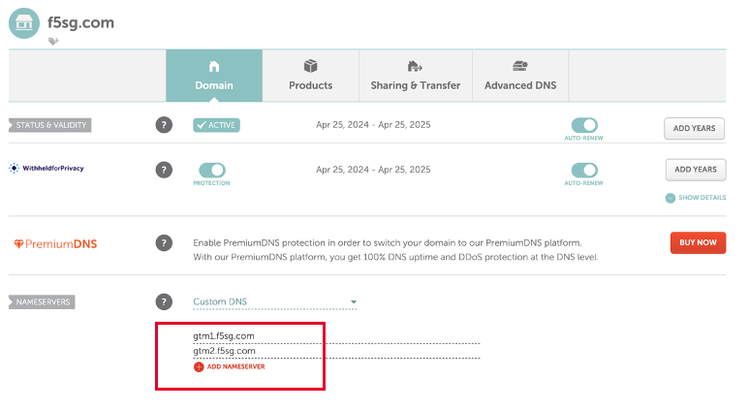Click Buy Now for PremiumDNS
This screenshot has height=413, width=749.
[x=697, y=243]
